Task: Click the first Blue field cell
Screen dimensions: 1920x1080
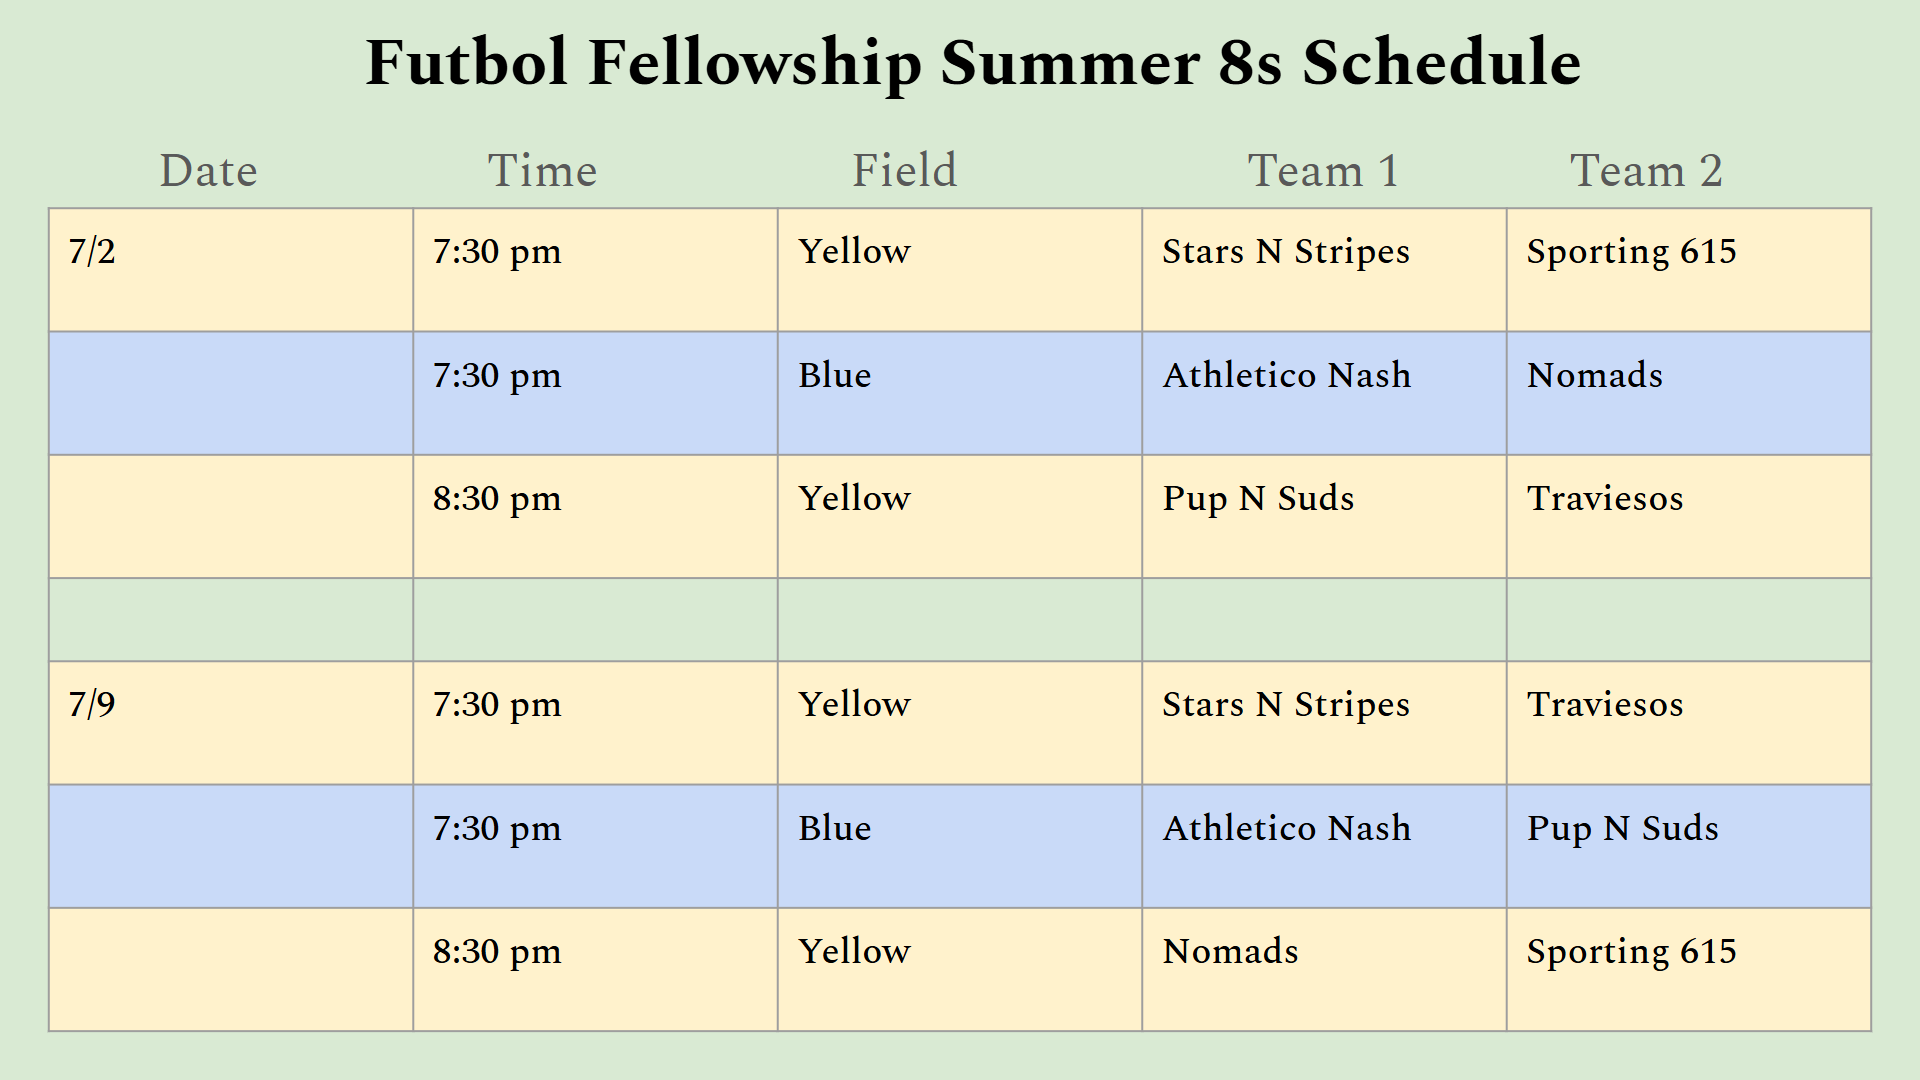Action: (x=960, y=394)
